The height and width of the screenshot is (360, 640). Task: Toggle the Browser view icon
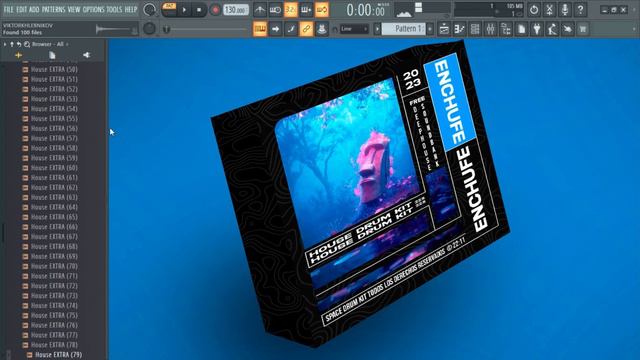tap(506, 29)
